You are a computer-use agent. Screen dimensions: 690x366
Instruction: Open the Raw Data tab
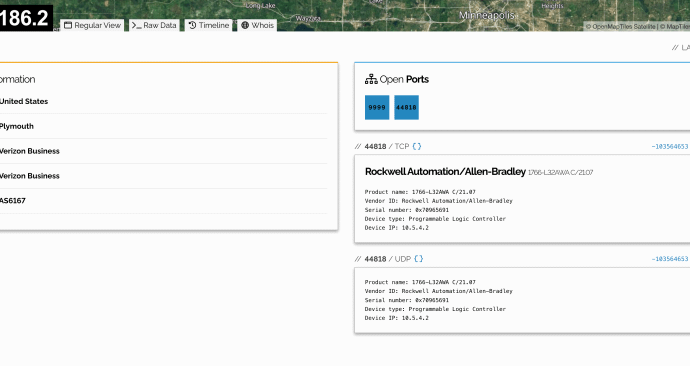(154, 26)
